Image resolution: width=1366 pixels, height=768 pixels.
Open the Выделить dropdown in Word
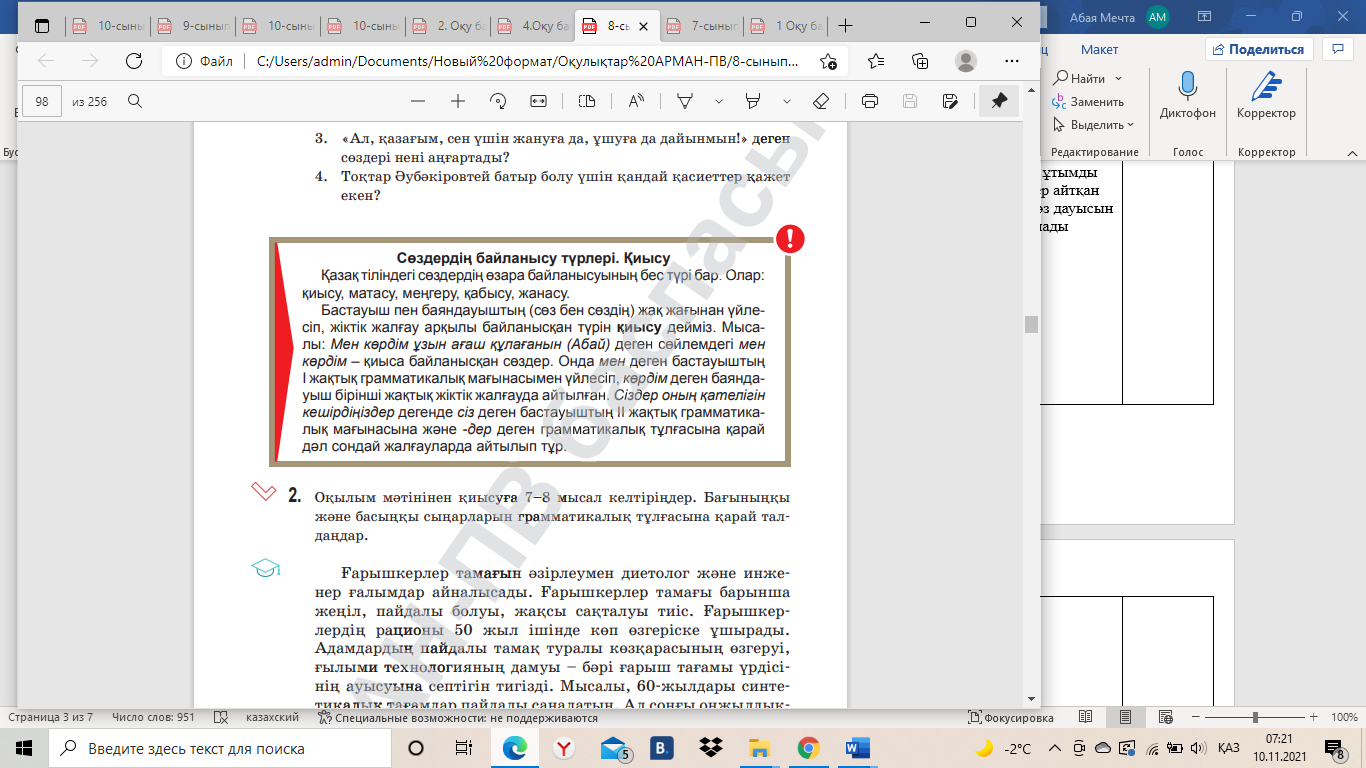click(1097, 125)
